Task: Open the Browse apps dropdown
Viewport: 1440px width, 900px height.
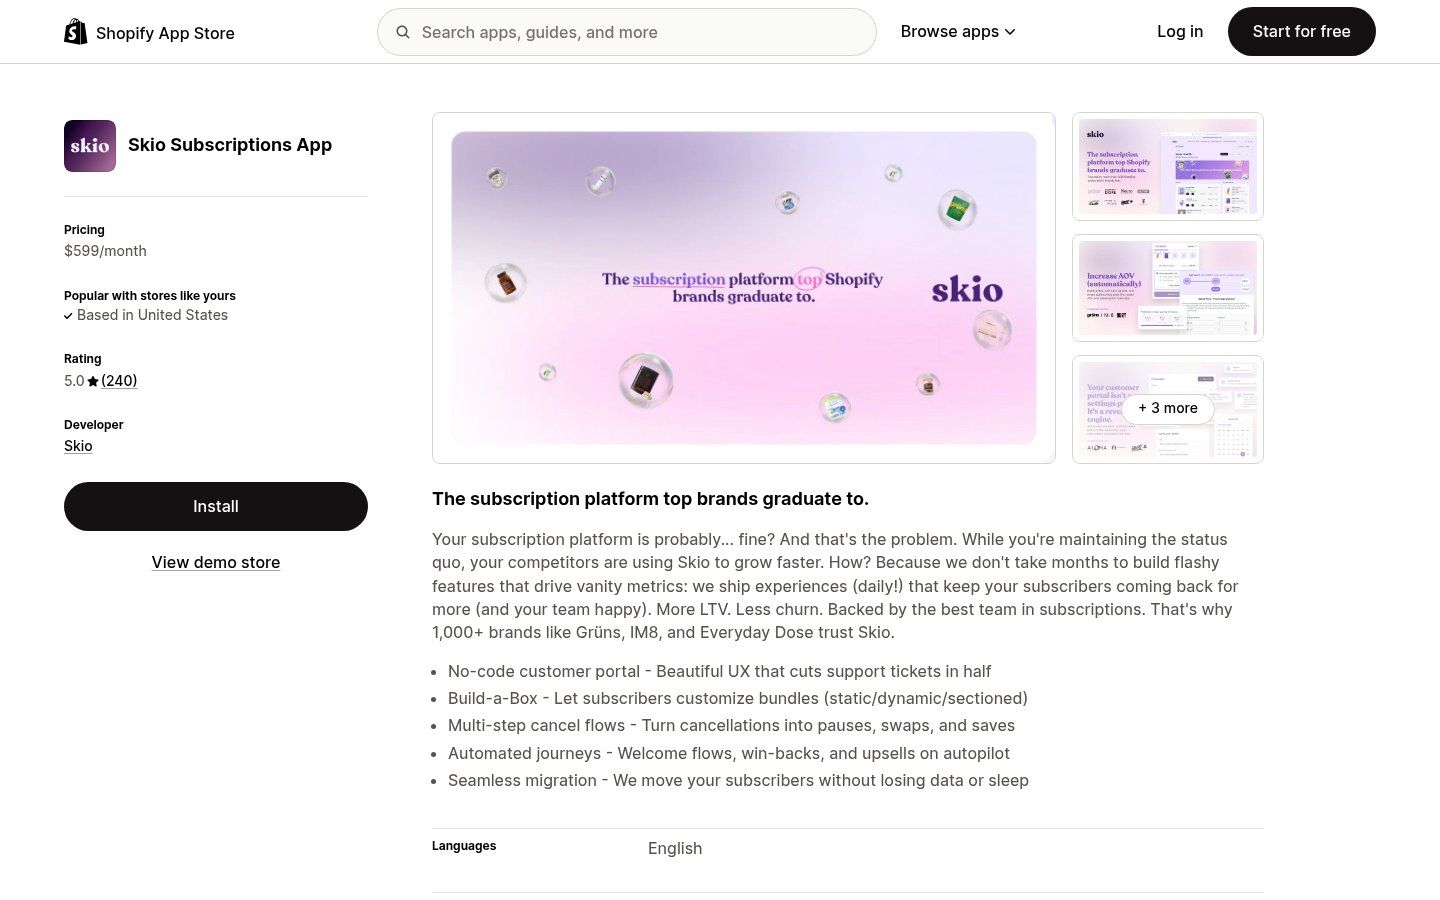Action: click(x=948, y=31)
